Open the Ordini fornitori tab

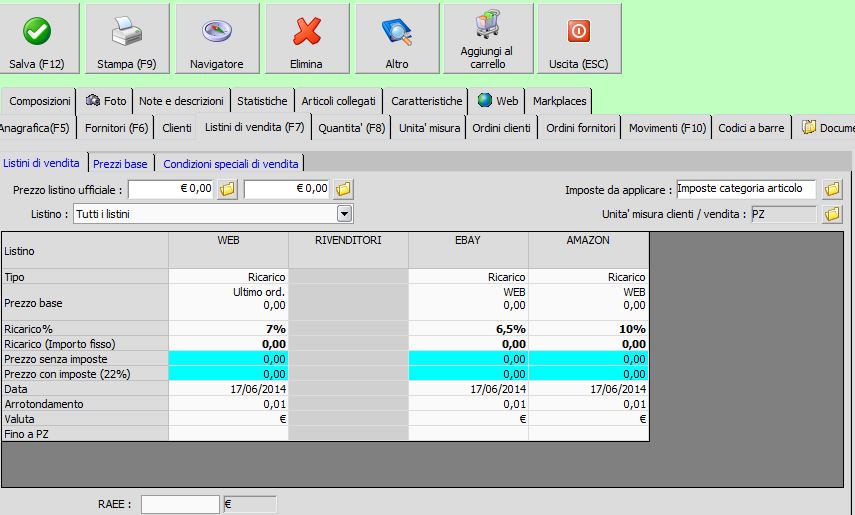581,128
